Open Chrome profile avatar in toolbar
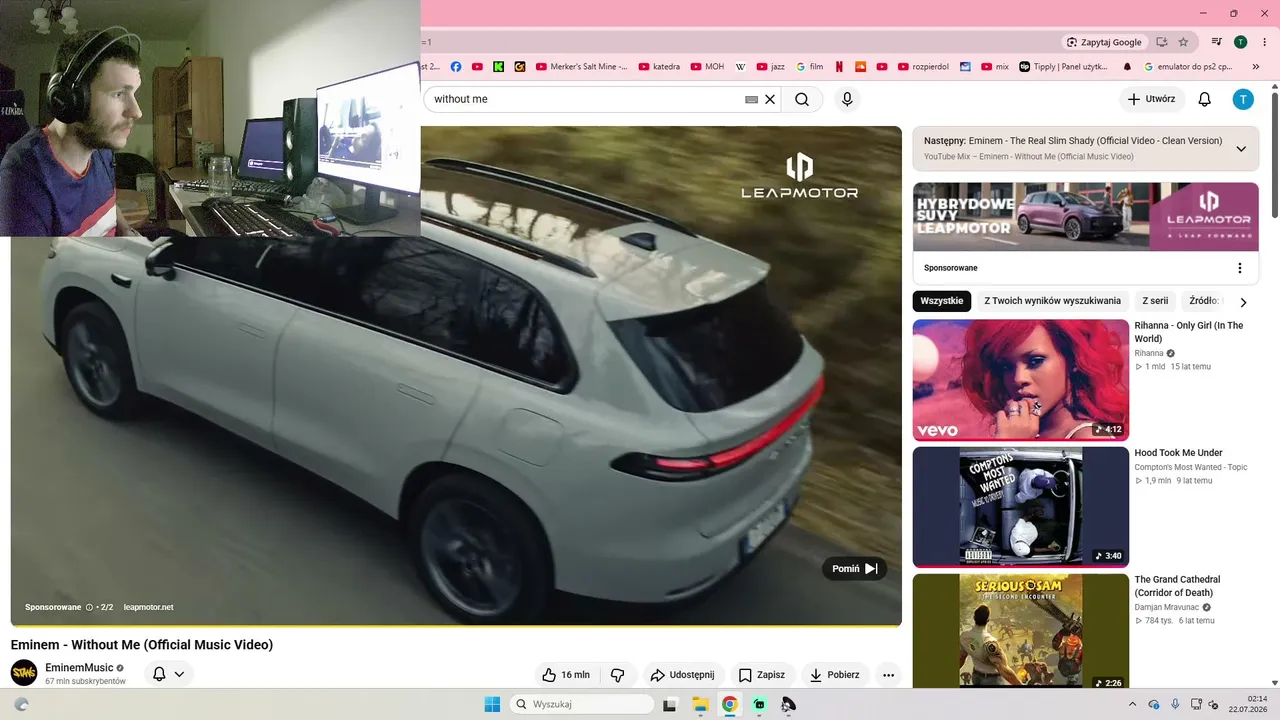Image resolution: width=1280 pixels, height=720 pixels. [x=1240, y=42]
